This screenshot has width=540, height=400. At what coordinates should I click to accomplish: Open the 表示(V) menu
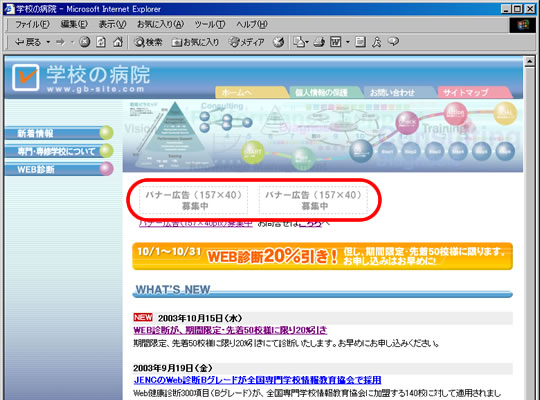(112, 24)
